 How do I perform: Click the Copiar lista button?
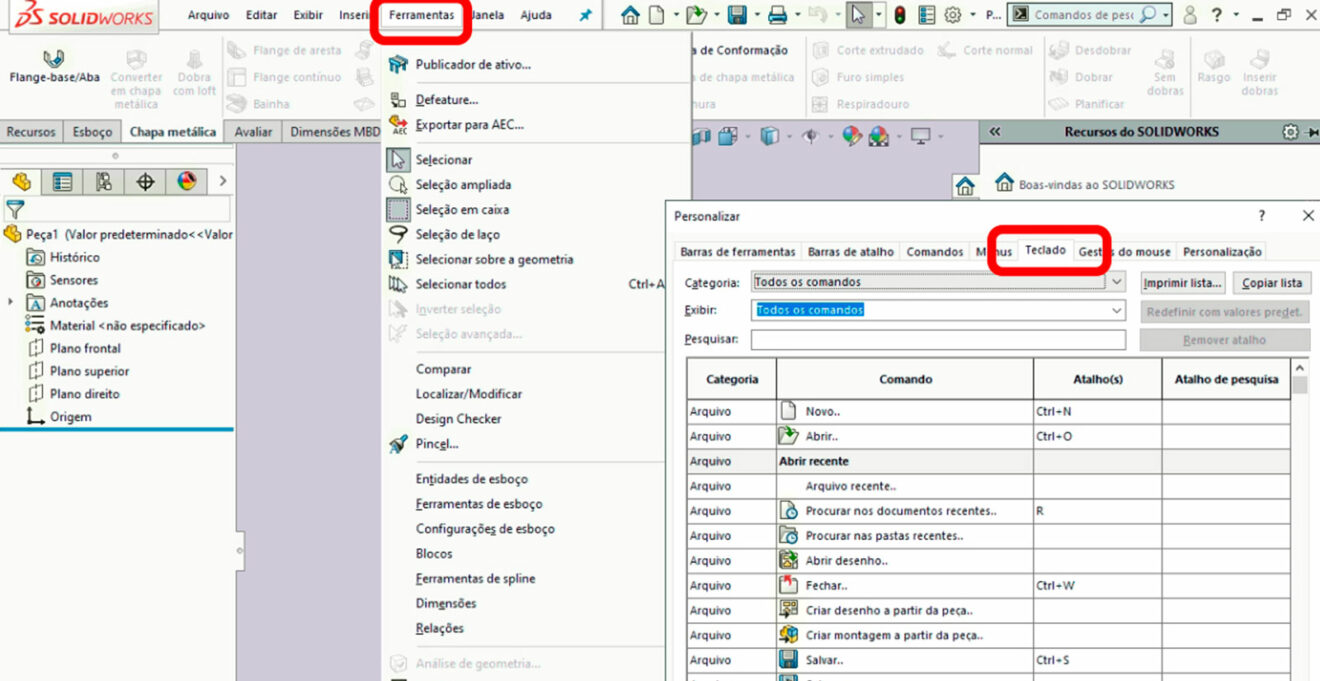(1272, 282)
